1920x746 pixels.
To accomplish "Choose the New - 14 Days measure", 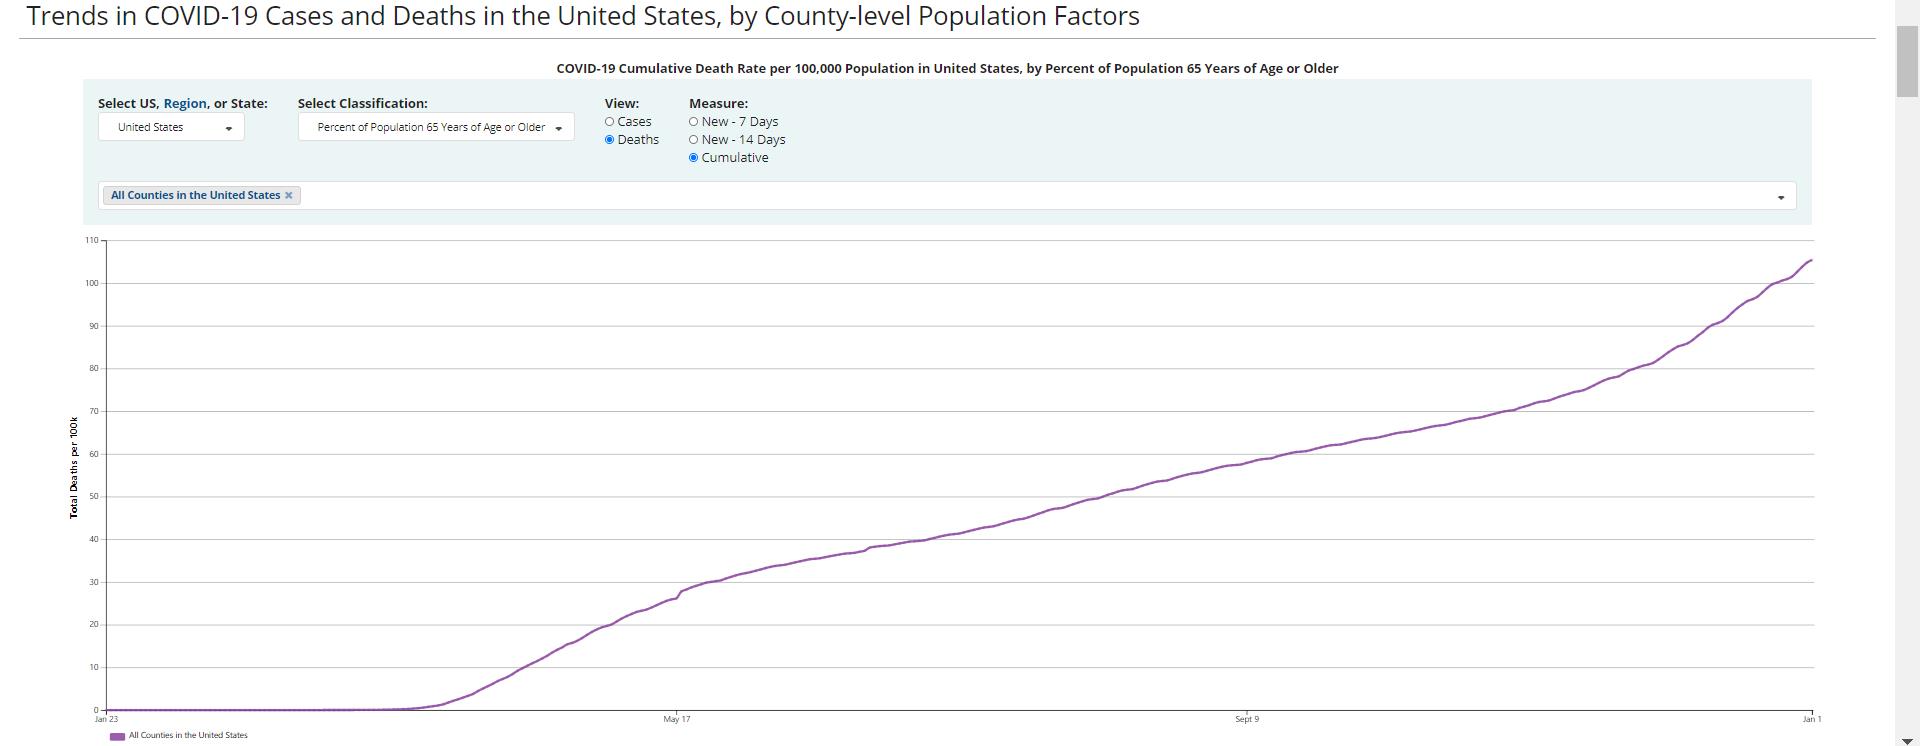I will tap(693, 140).
